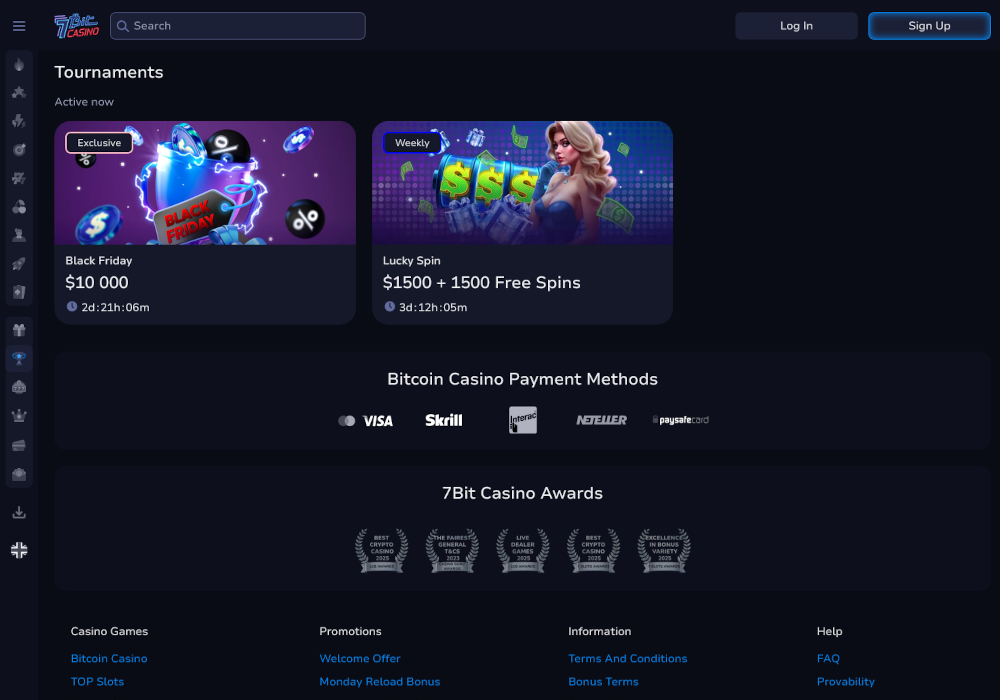The height and width of the screenshot is (700, 1000).
Task: Go to Terms And Conditions link
Action: click(627, 658)
